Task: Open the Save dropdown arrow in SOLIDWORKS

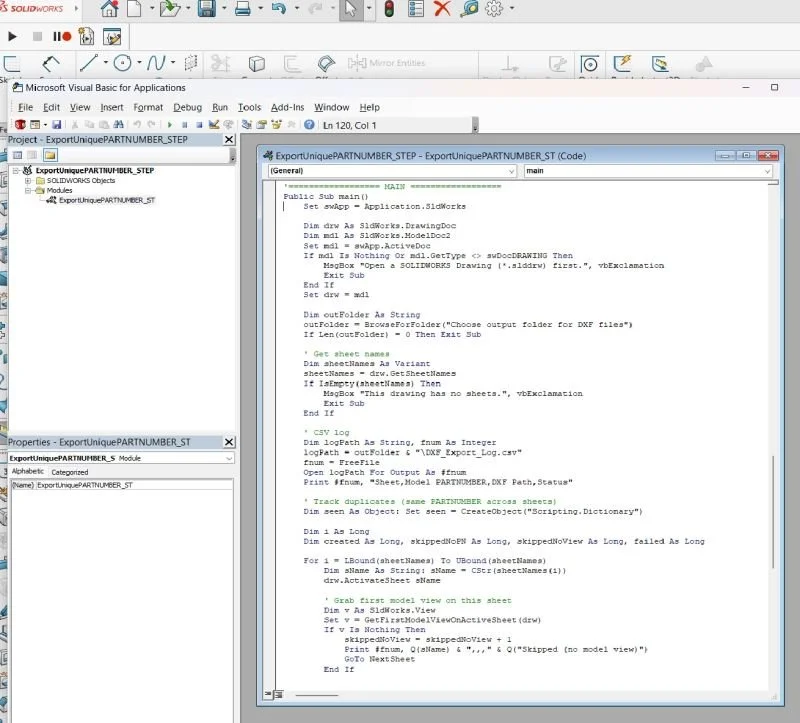Action: click(x=224, y=9)
